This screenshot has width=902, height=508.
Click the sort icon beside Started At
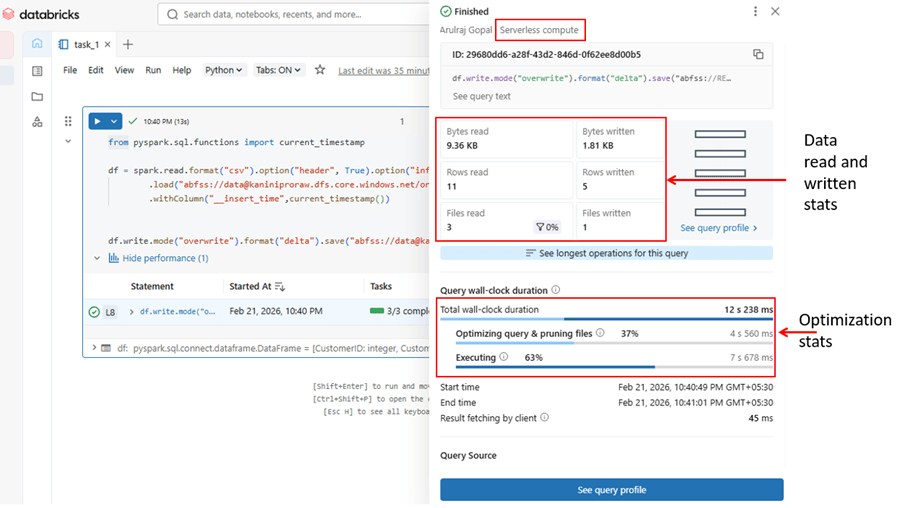tap(280, 287)
